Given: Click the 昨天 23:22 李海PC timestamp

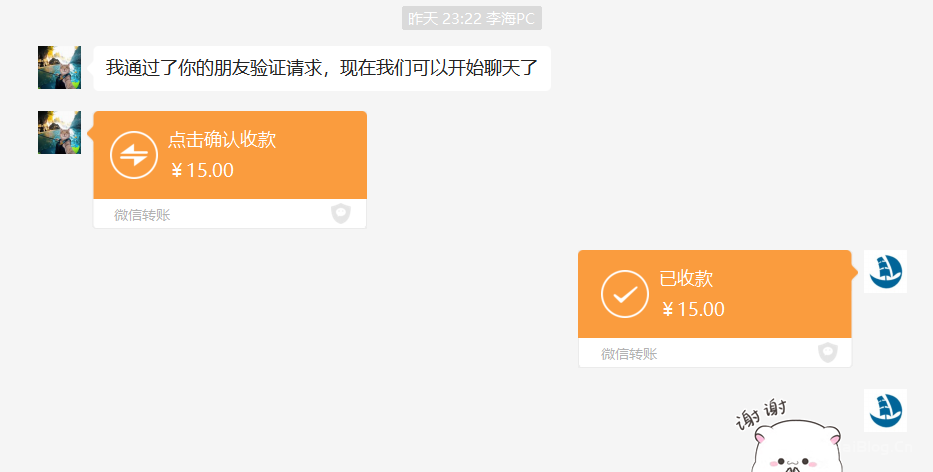Looking at the screenshot, I should click(x=472, y=18).
